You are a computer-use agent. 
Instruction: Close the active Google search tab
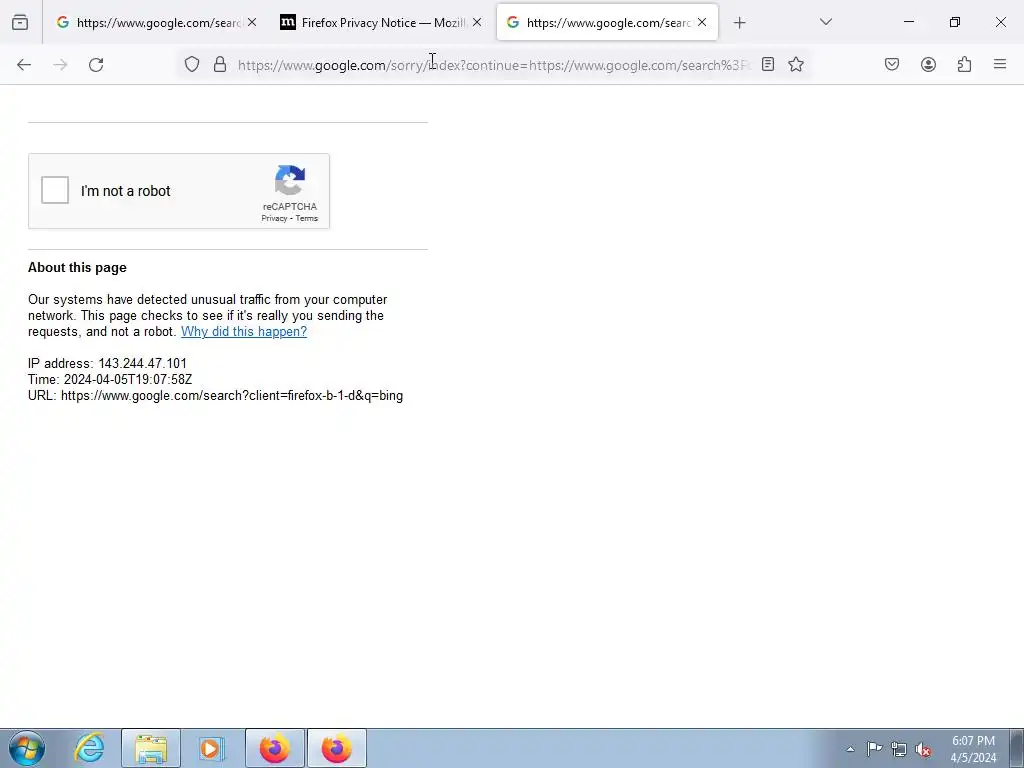(702, 22)
